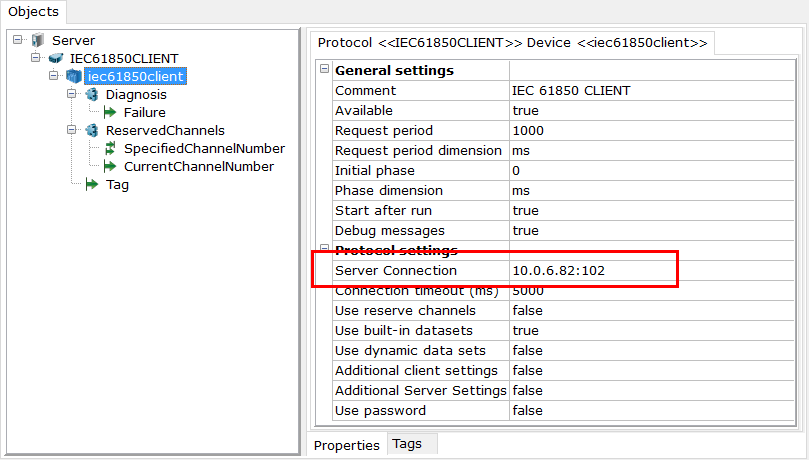Edit the Additional client settings value
The image size is (809, 460).
click(652, 371)
